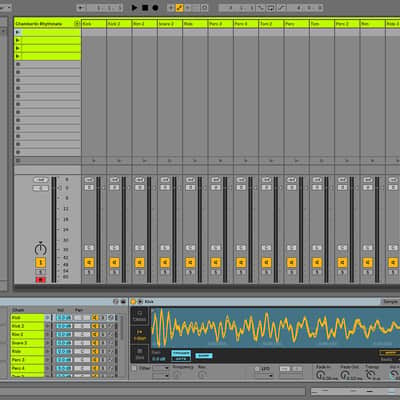Select the Kick 2 track header

click(x=119, y=24)
